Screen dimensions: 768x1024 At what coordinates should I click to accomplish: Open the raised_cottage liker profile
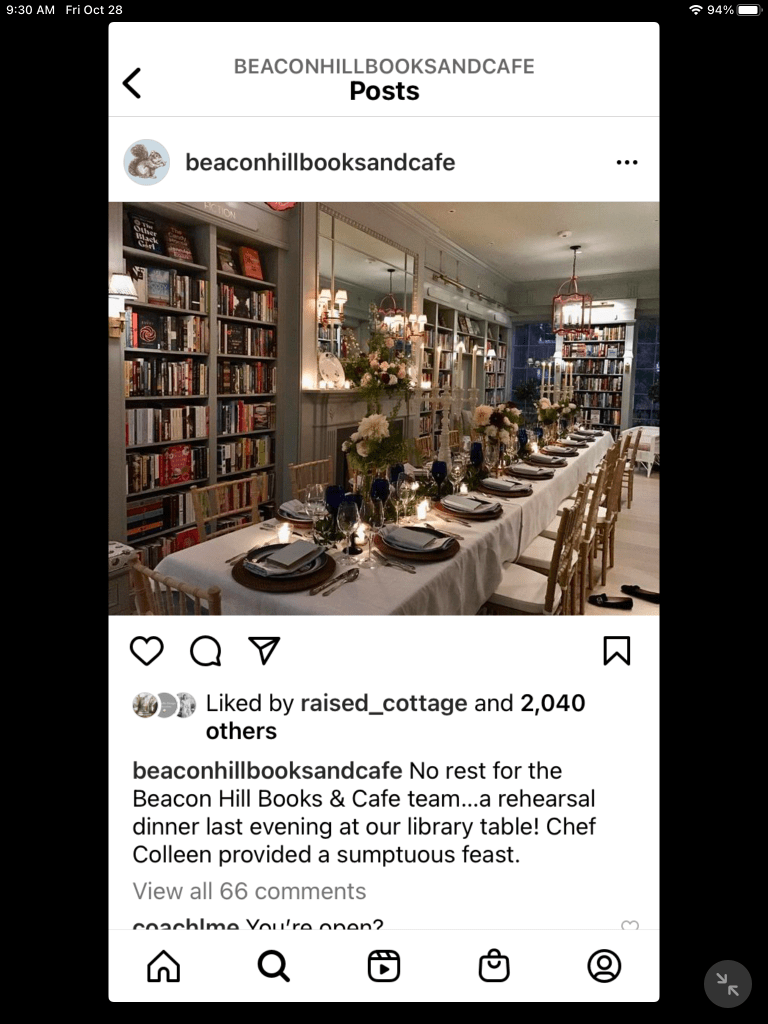click(384, 703)
